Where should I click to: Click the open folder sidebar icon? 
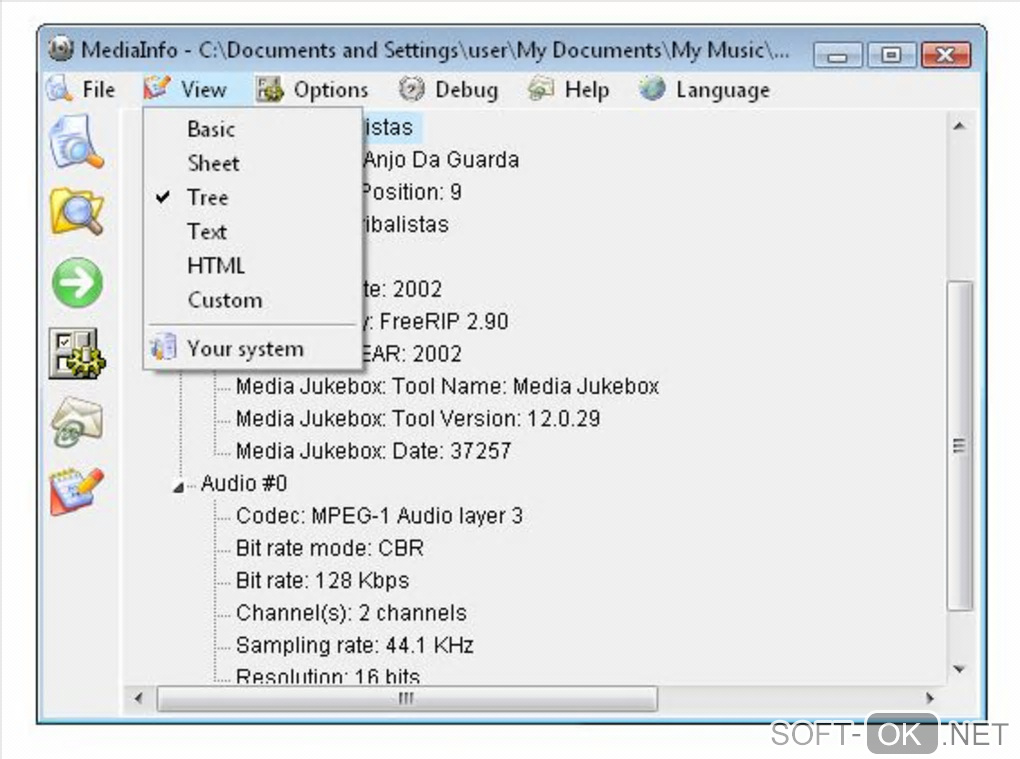[77, 212]
